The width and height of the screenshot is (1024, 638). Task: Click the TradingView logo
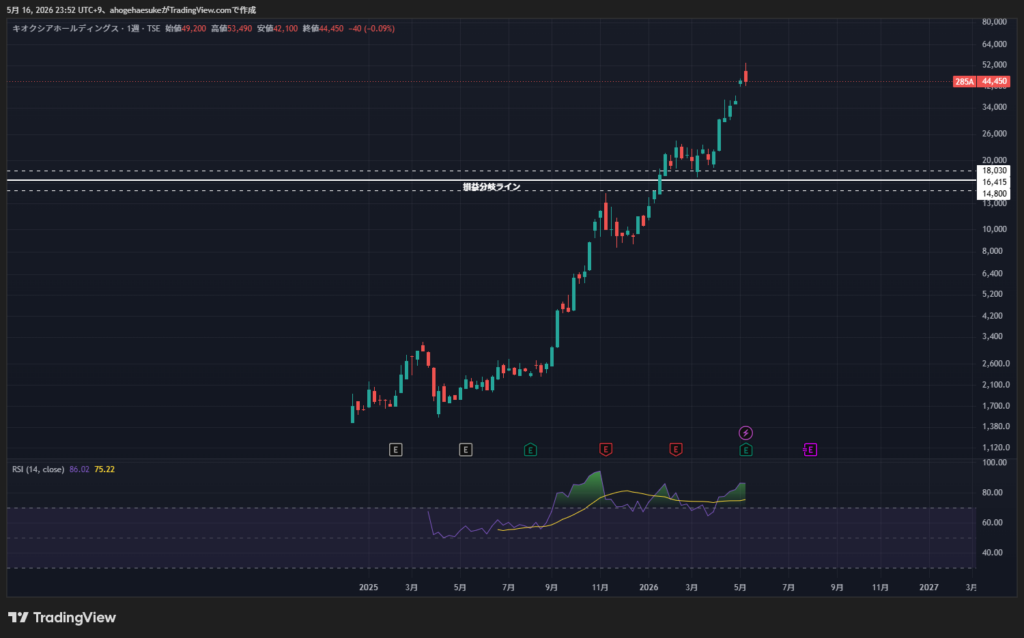pyautogui.click(x=62, y=617)
